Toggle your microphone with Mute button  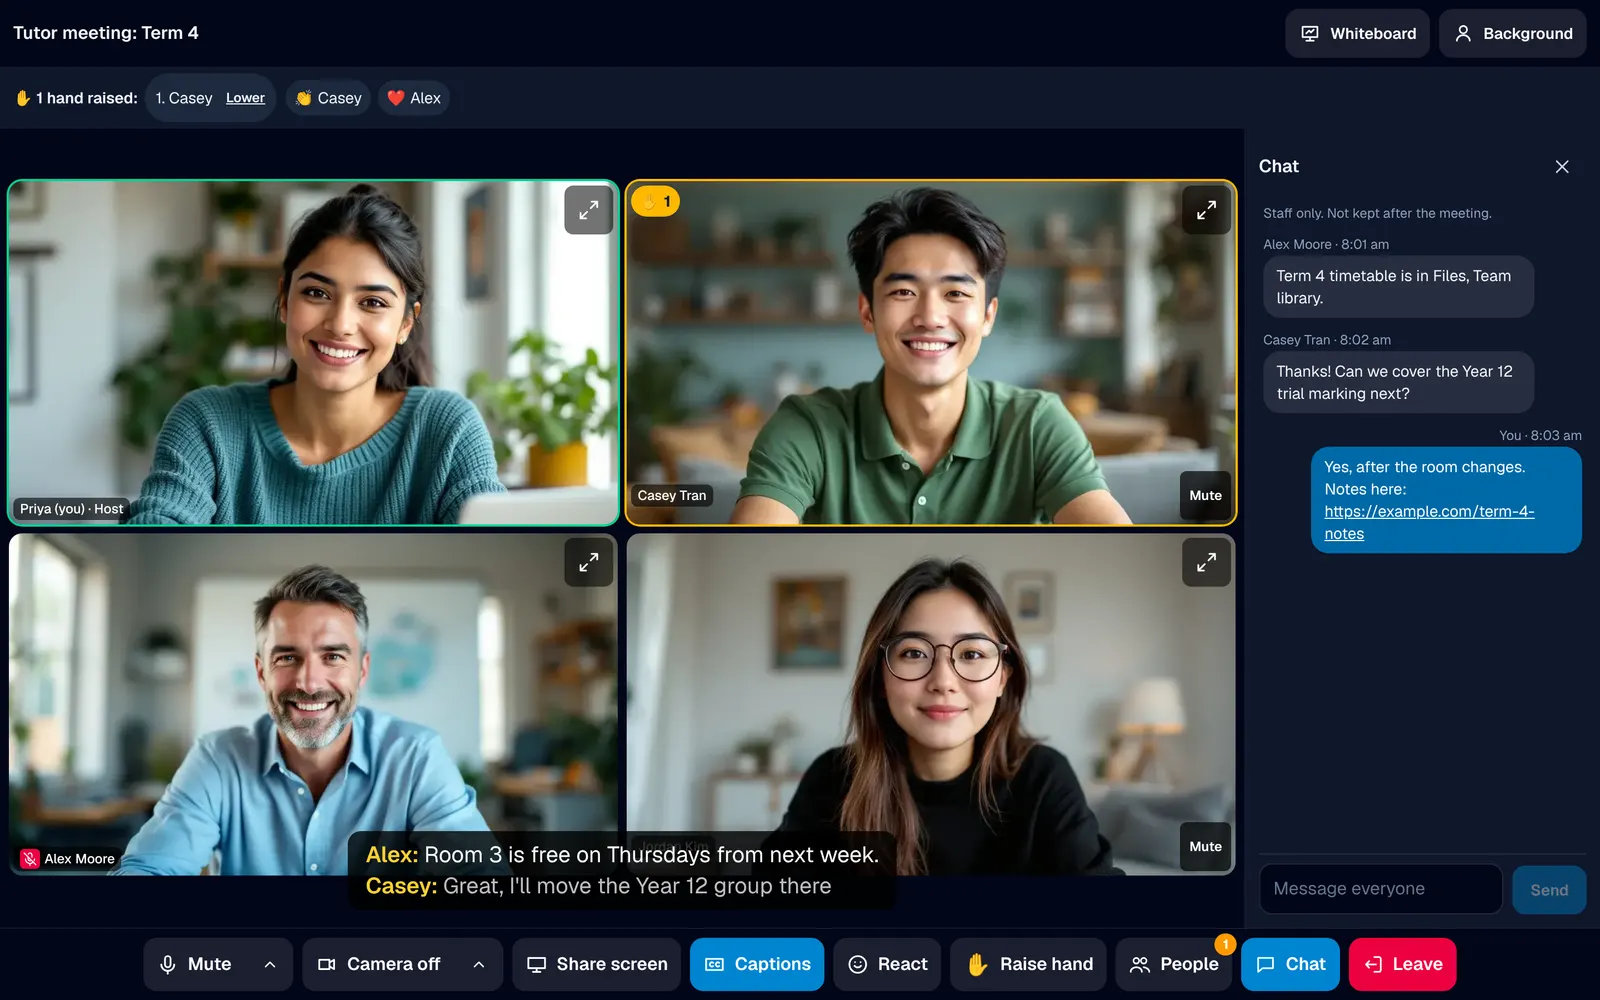pos(196,964)
